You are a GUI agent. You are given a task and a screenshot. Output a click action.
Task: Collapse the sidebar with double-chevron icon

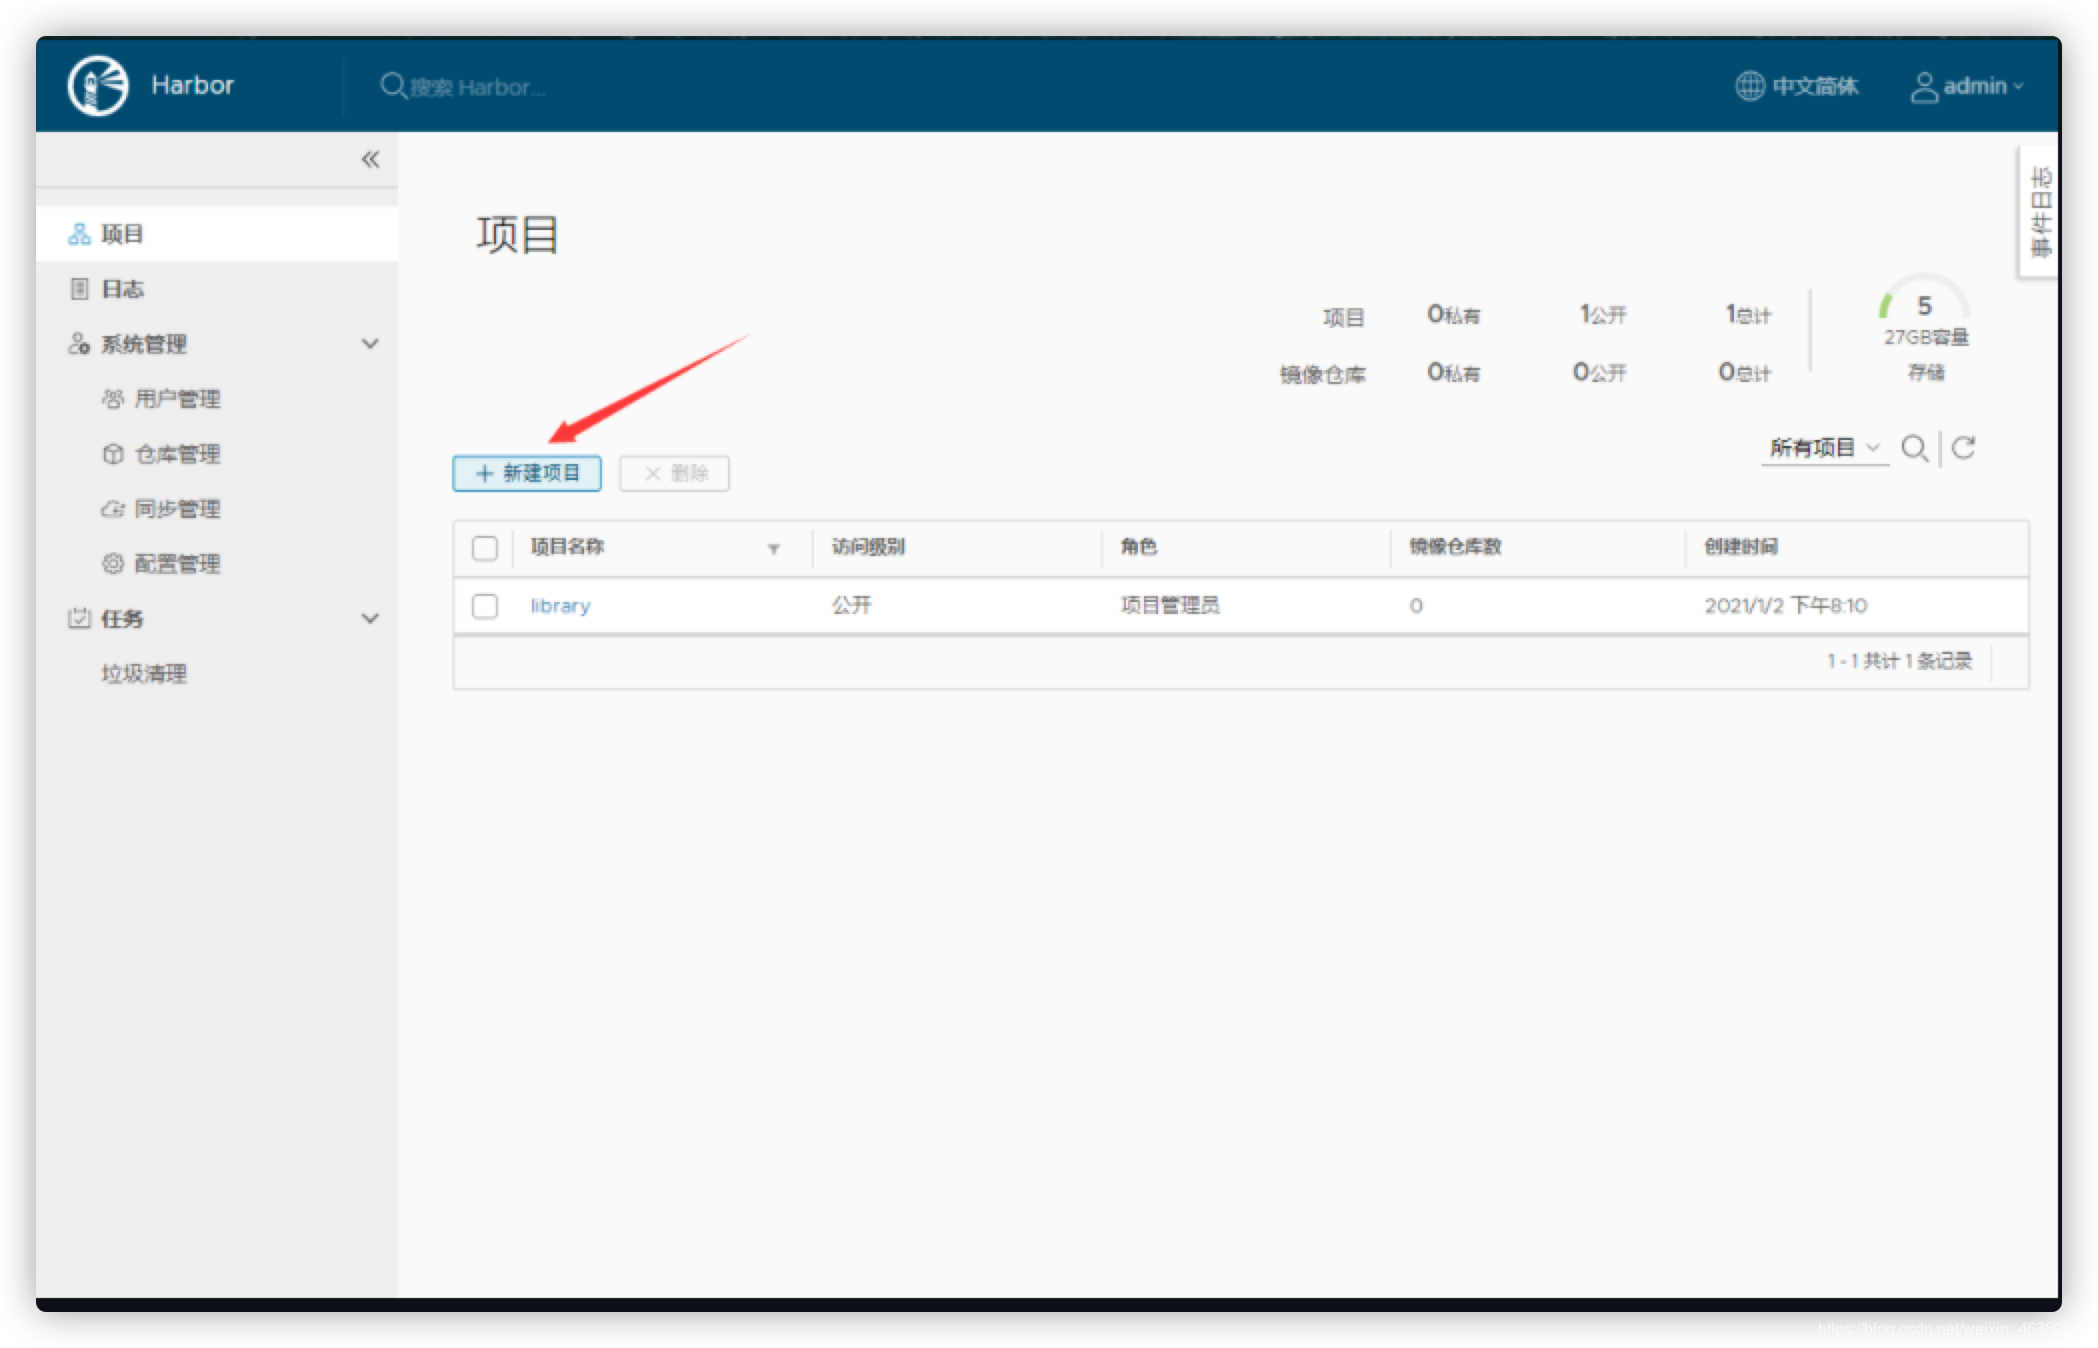(370, 159)
